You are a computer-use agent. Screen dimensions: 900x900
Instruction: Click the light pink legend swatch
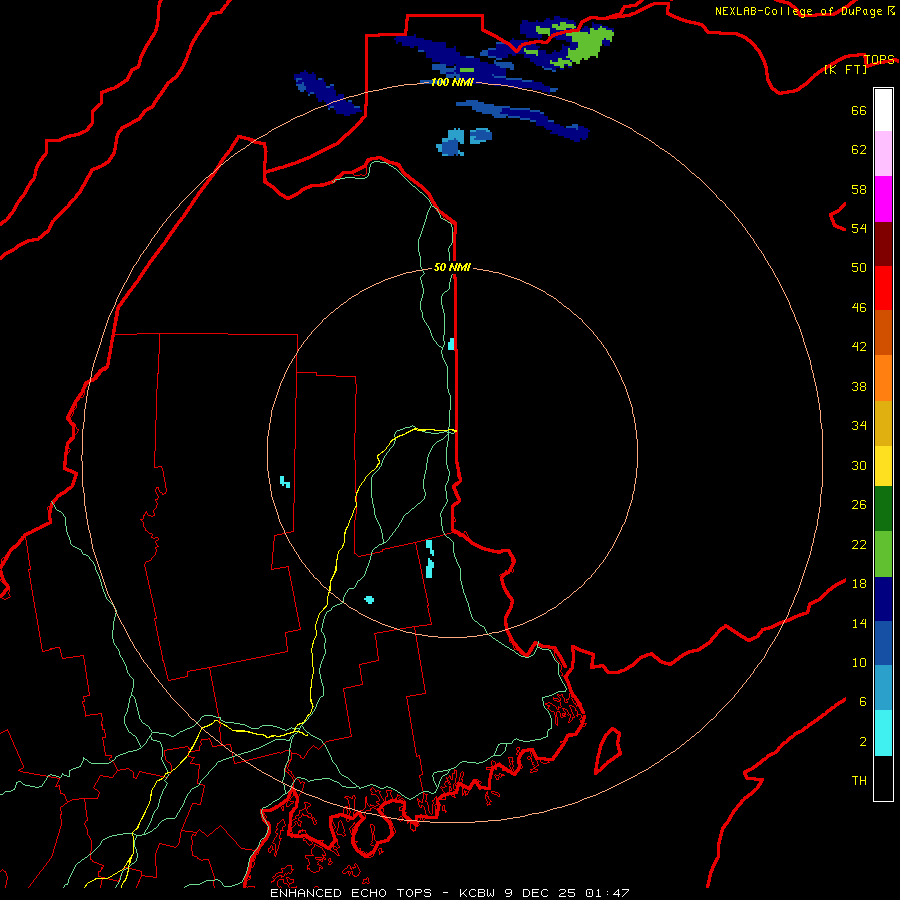(x=883, y=153)
